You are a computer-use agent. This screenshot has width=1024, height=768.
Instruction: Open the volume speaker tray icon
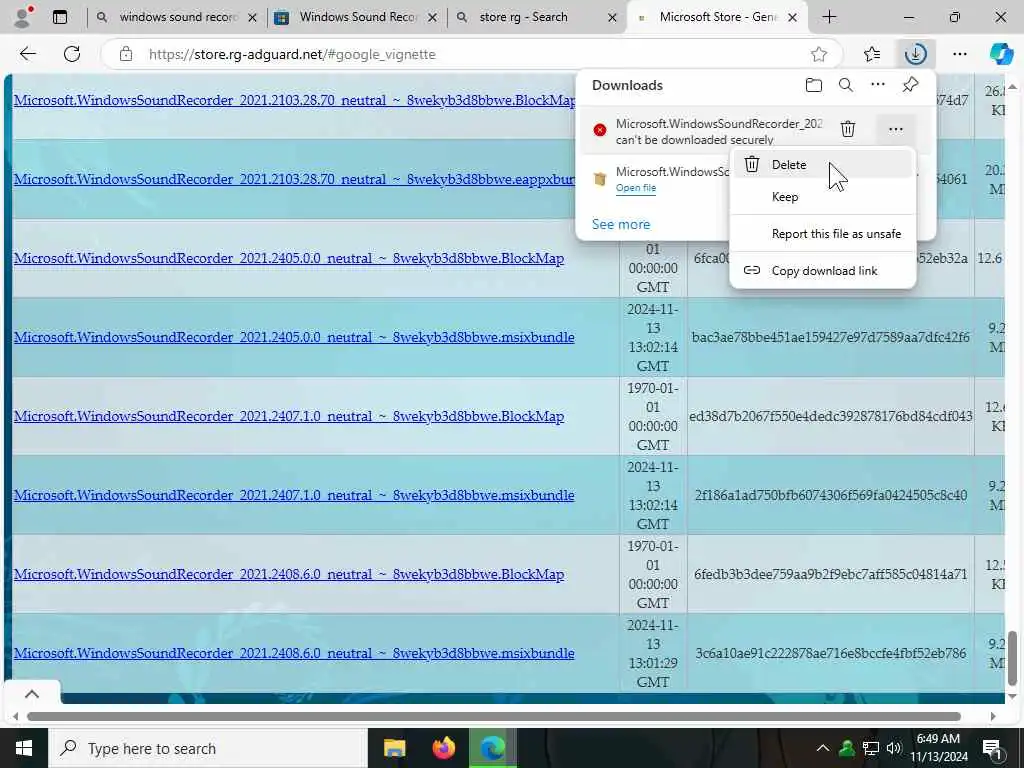point(894,748)
